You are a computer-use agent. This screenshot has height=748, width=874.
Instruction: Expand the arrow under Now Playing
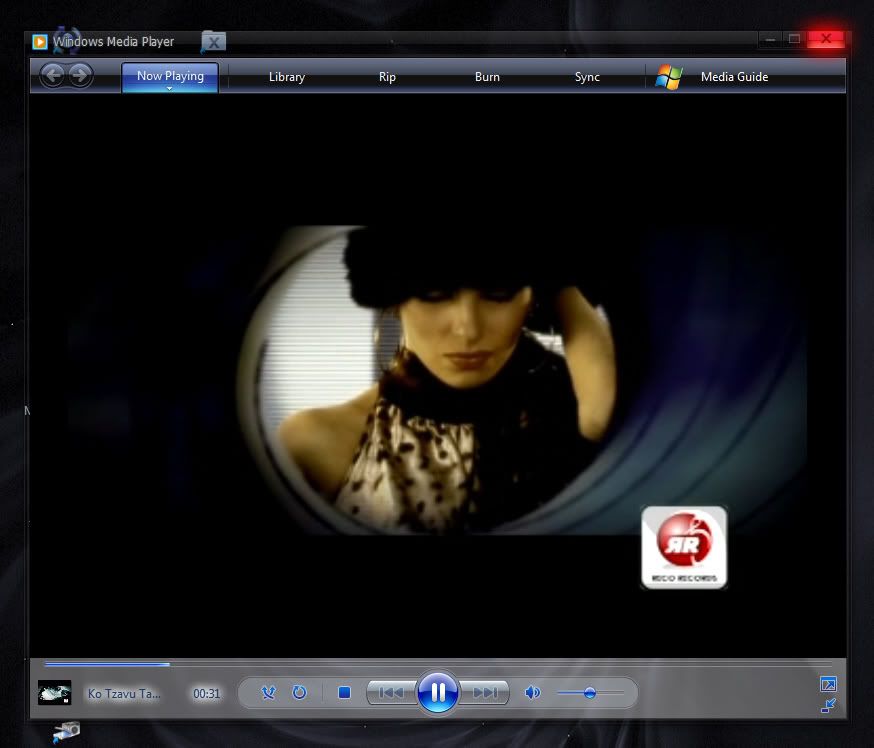[x=169, y=88]
